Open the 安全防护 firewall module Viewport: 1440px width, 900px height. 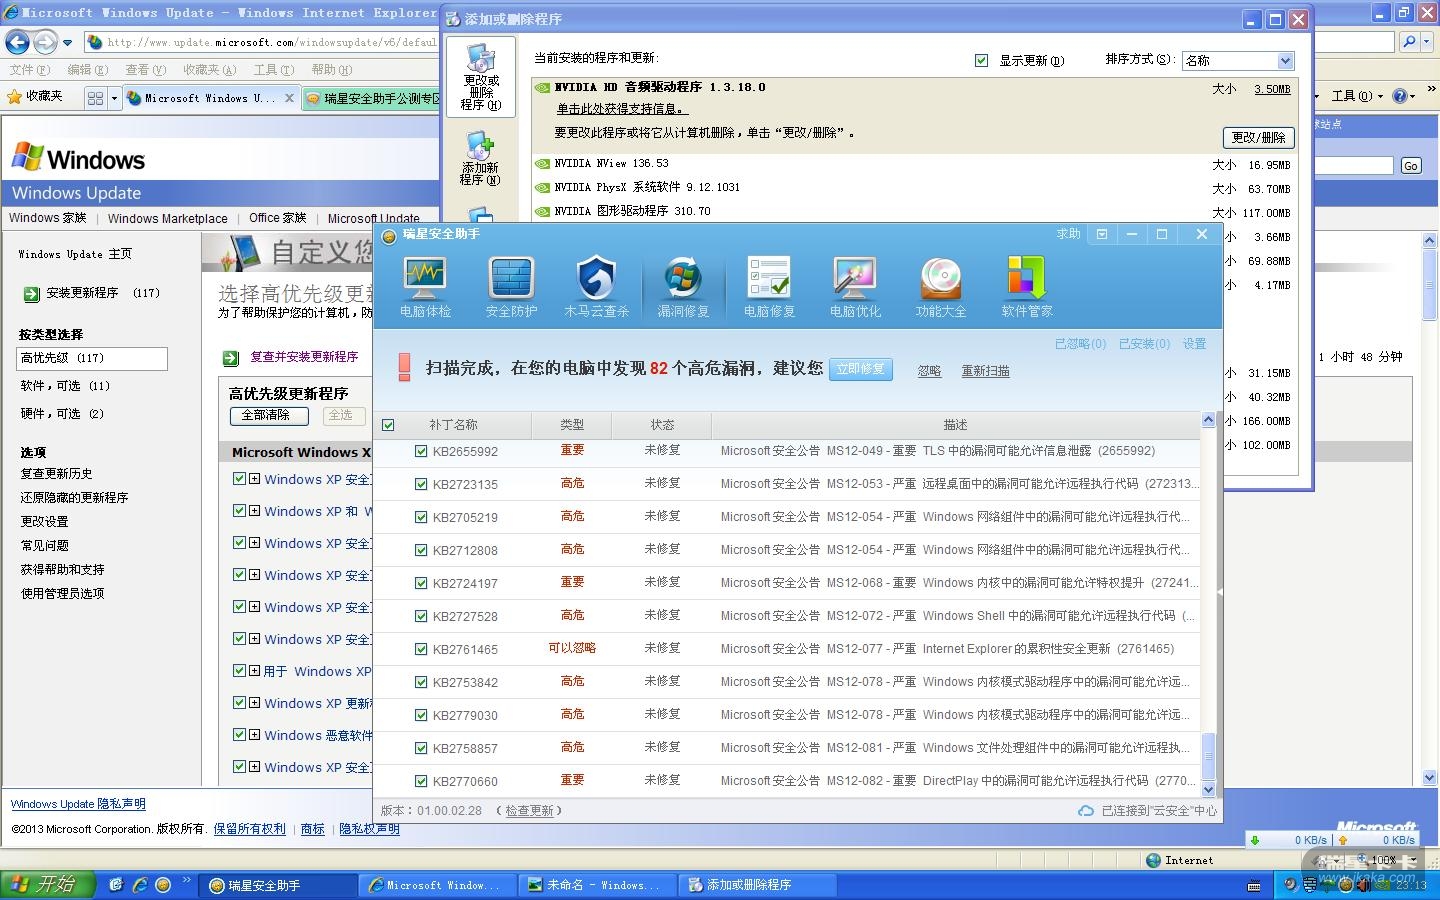pyautogui.click(x=511, y=287)
